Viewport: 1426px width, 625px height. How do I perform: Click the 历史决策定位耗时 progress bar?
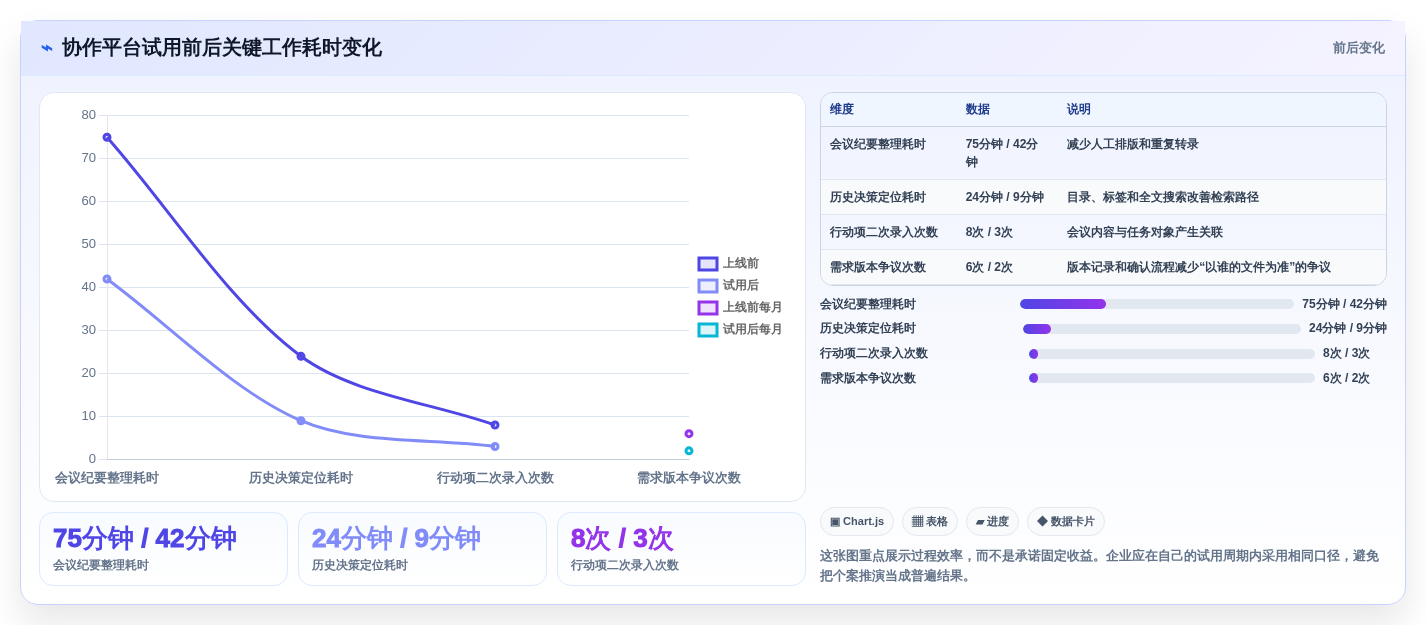pos(1162,329)
